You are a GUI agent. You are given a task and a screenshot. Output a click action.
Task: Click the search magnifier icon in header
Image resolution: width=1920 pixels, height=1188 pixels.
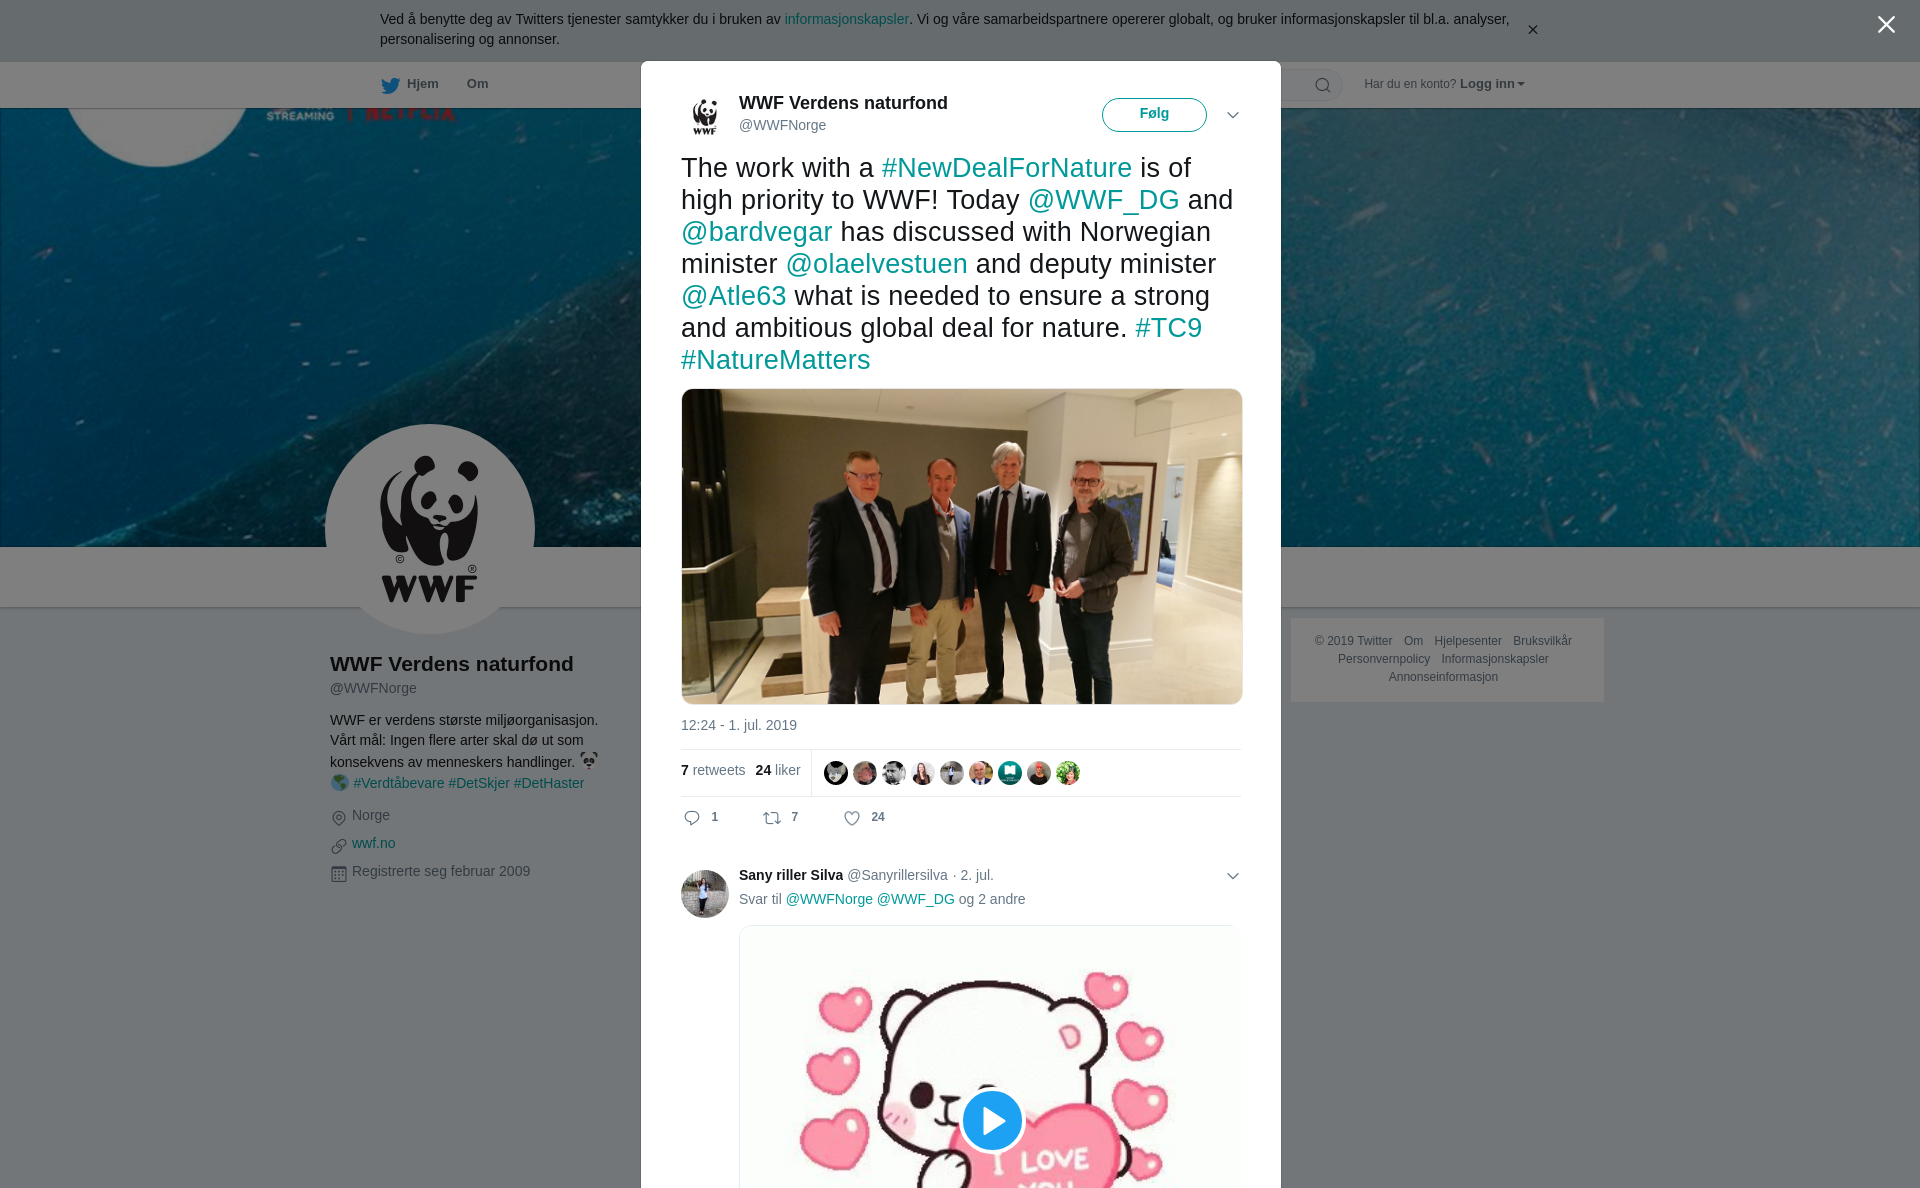(1323, 85)
